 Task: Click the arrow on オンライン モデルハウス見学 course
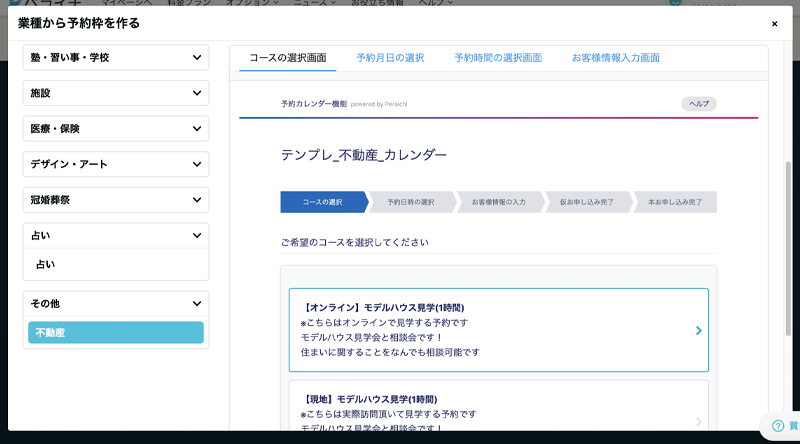click(698, 330)
